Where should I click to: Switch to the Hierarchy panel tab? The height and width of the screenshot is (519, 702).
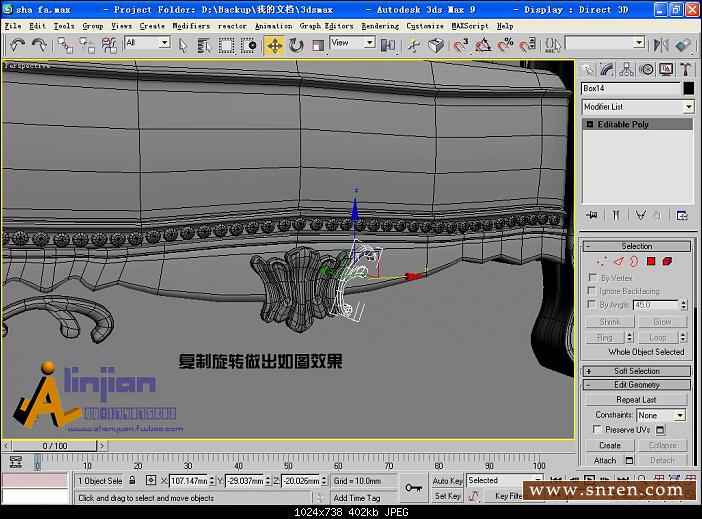tap(628, 69)
